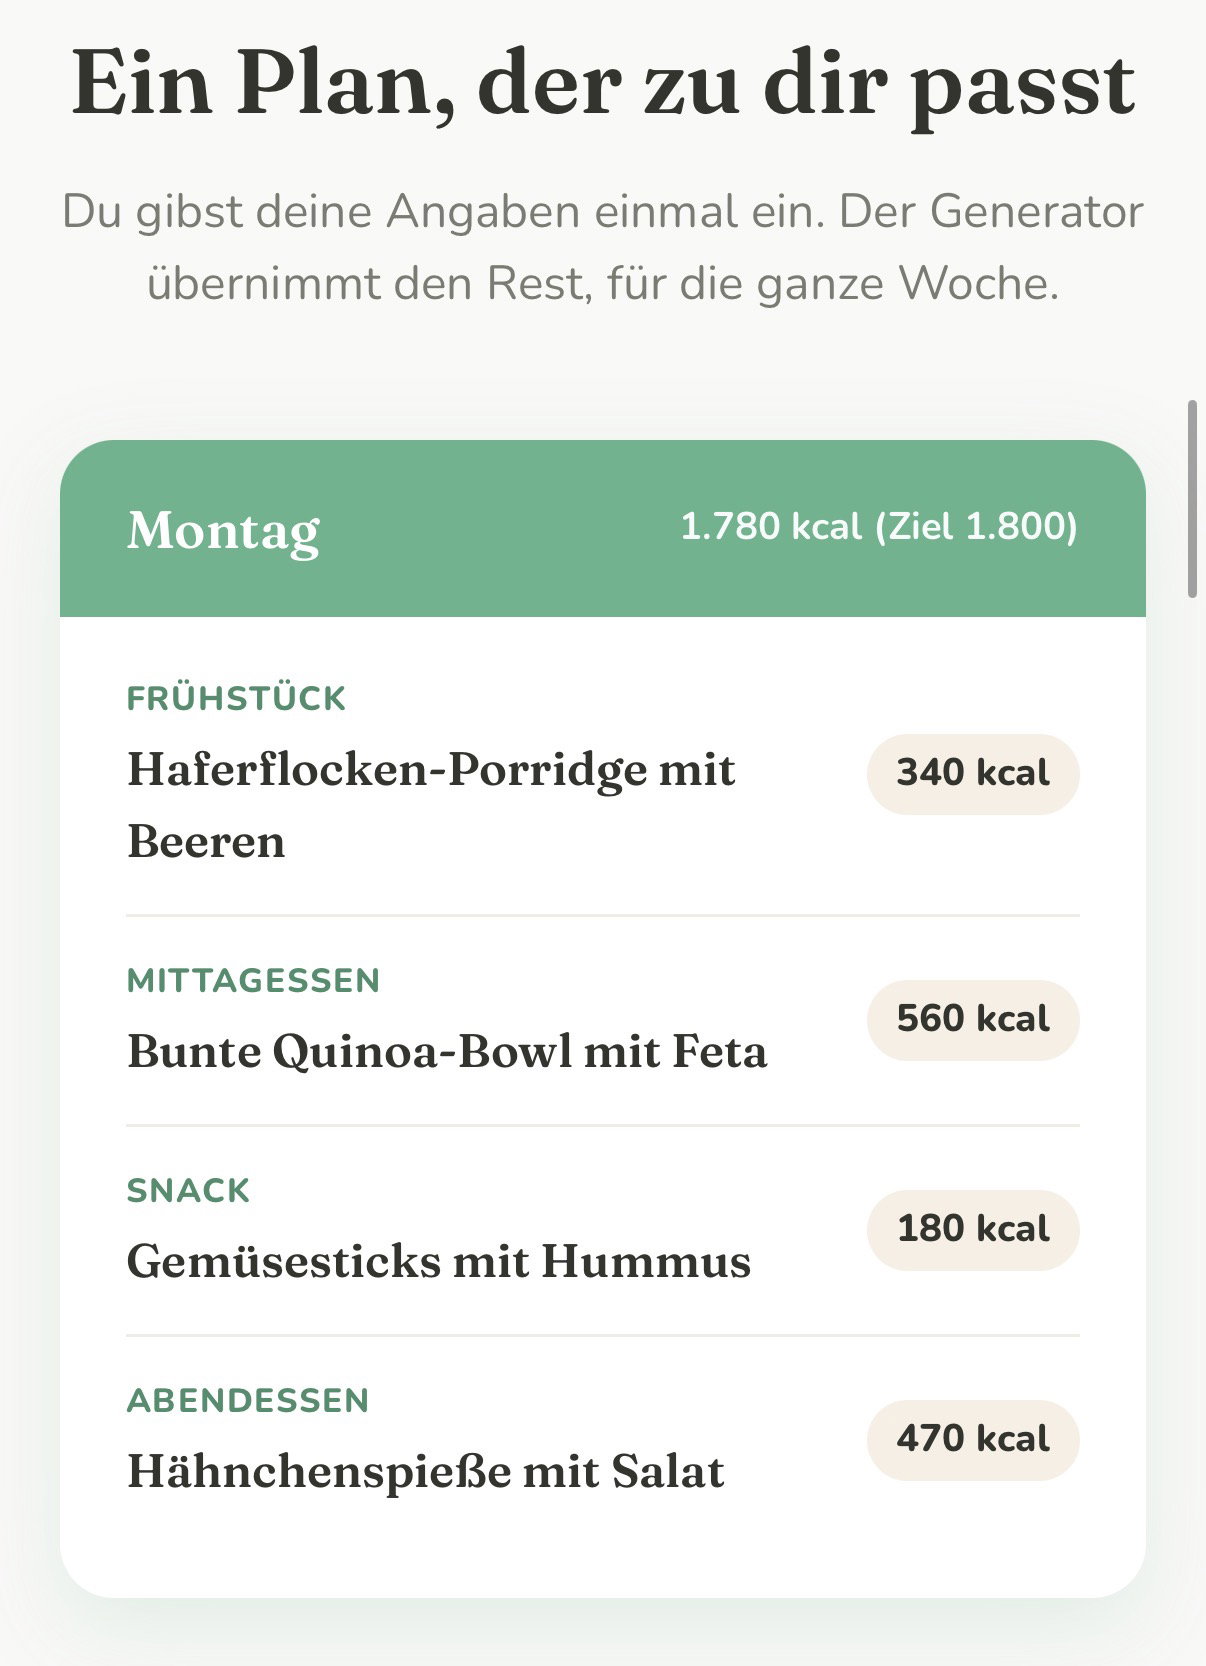The width and height of the screenshot is (1206, 1666).
Task: Click the 470 kcal badge
Action: click(x=973, y=1440)
